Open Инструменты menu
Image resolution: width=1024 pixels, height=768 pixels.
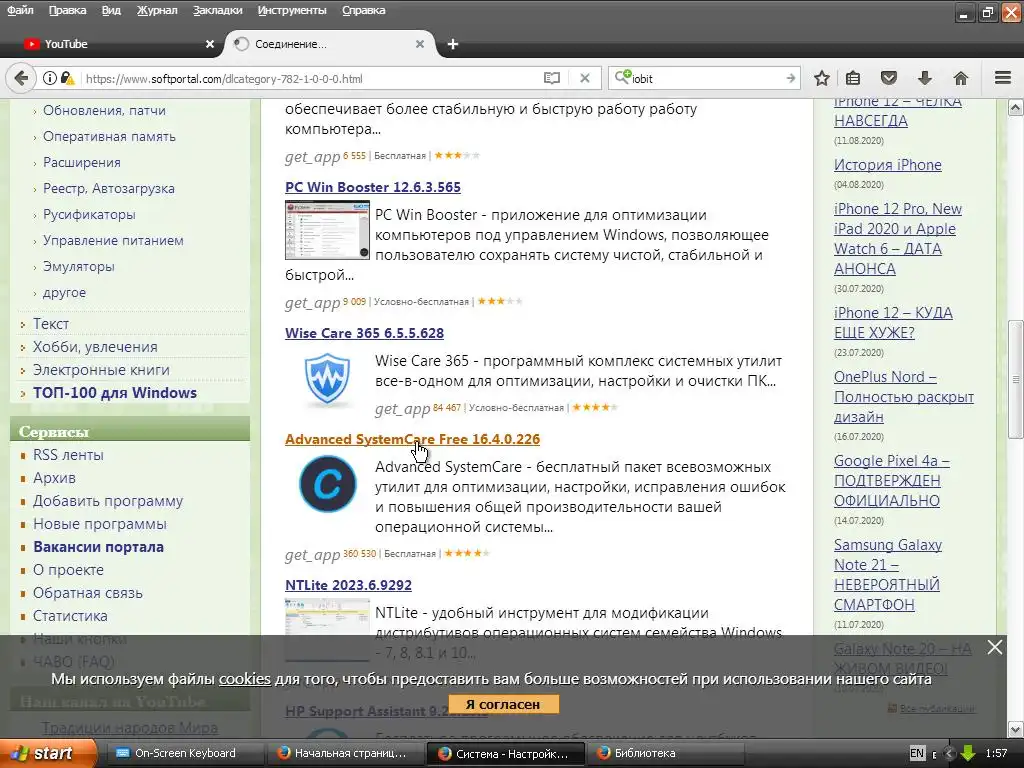(x=292, y=10)
